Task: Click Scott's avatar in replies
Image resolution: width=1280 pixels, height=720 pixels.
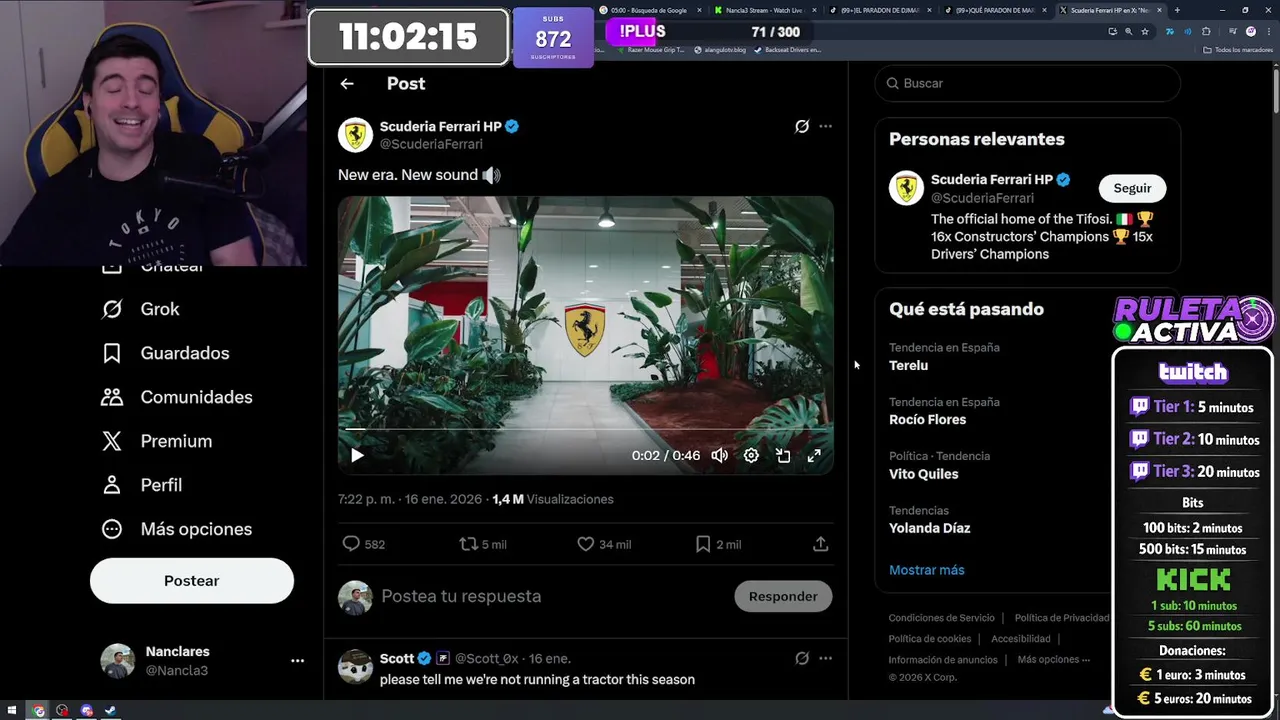Action: [x=355, y=667]
